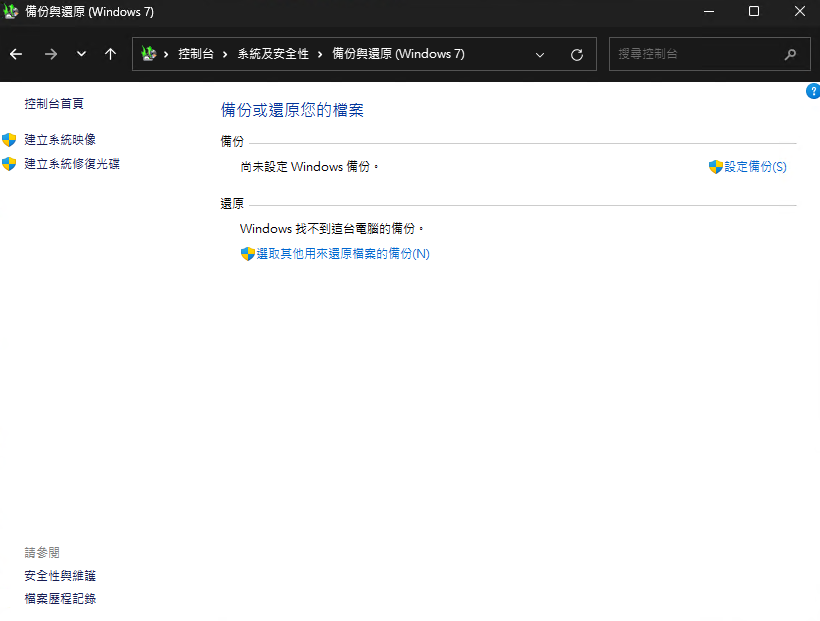Go back with the left arrow button
Image resolution: width=820 pixels, height=621 pixels.
[x=16, y=54]
